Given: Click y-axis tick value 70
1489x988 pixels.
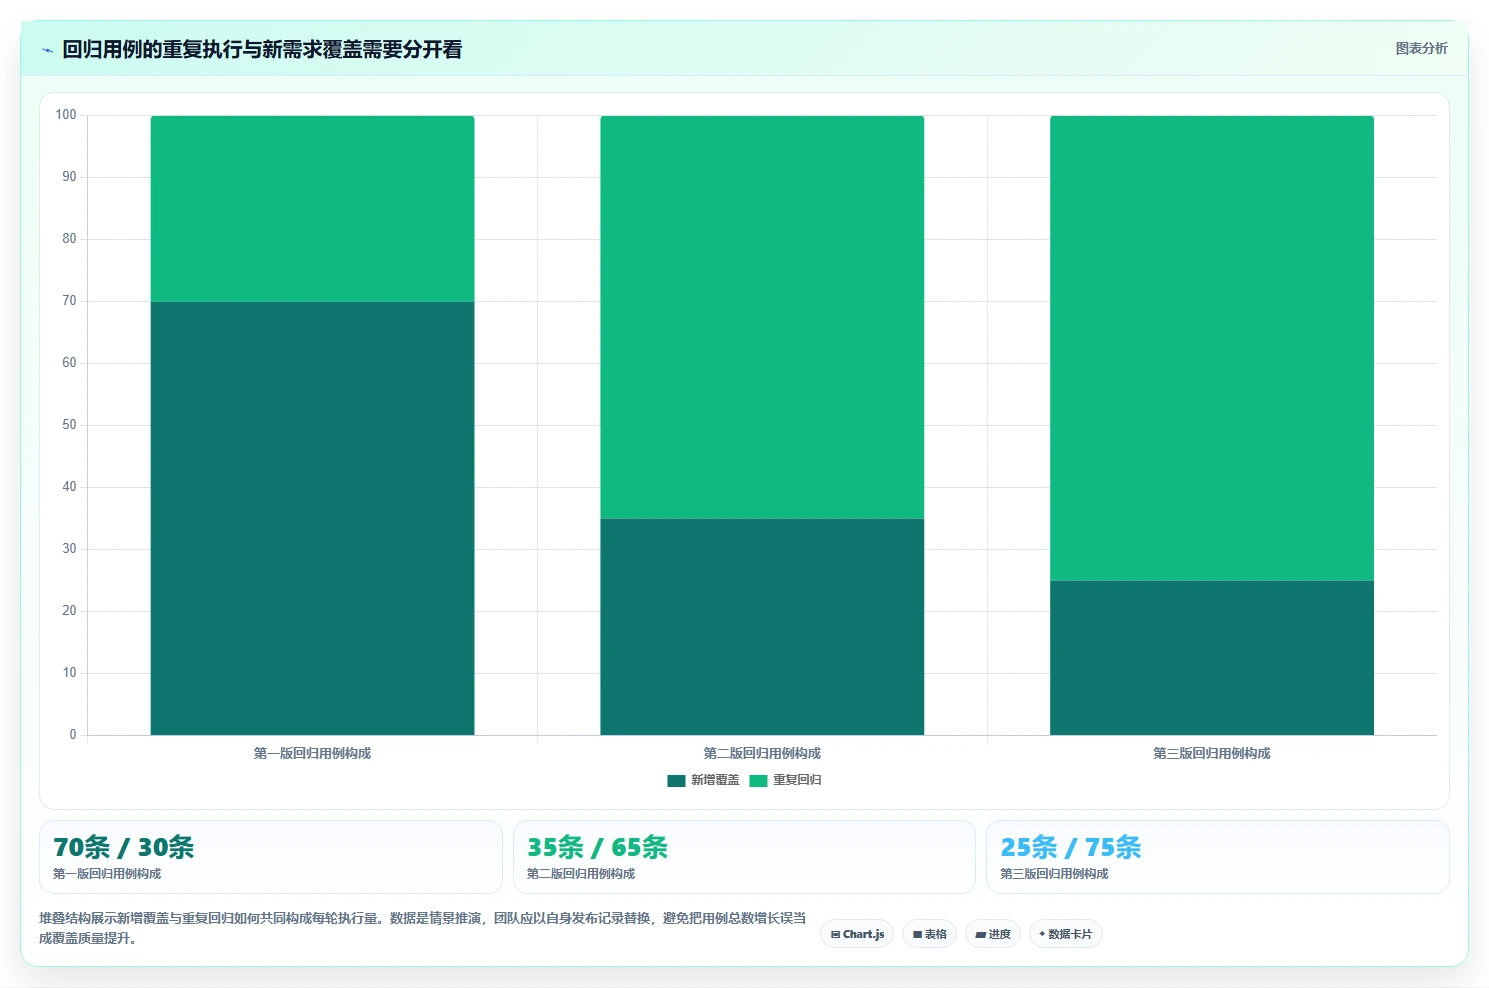Looking at the screenshot, I should pos(69,301).
